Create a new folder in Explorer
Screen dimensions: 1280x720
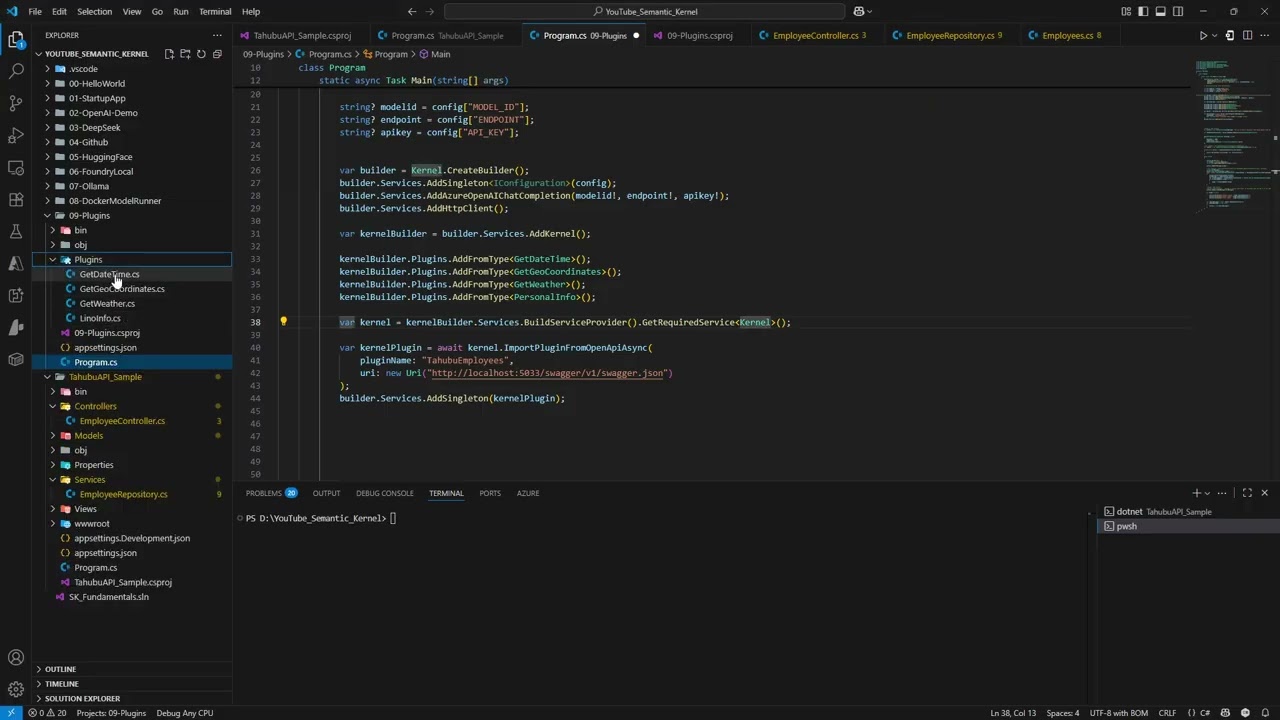pos(185,54)
